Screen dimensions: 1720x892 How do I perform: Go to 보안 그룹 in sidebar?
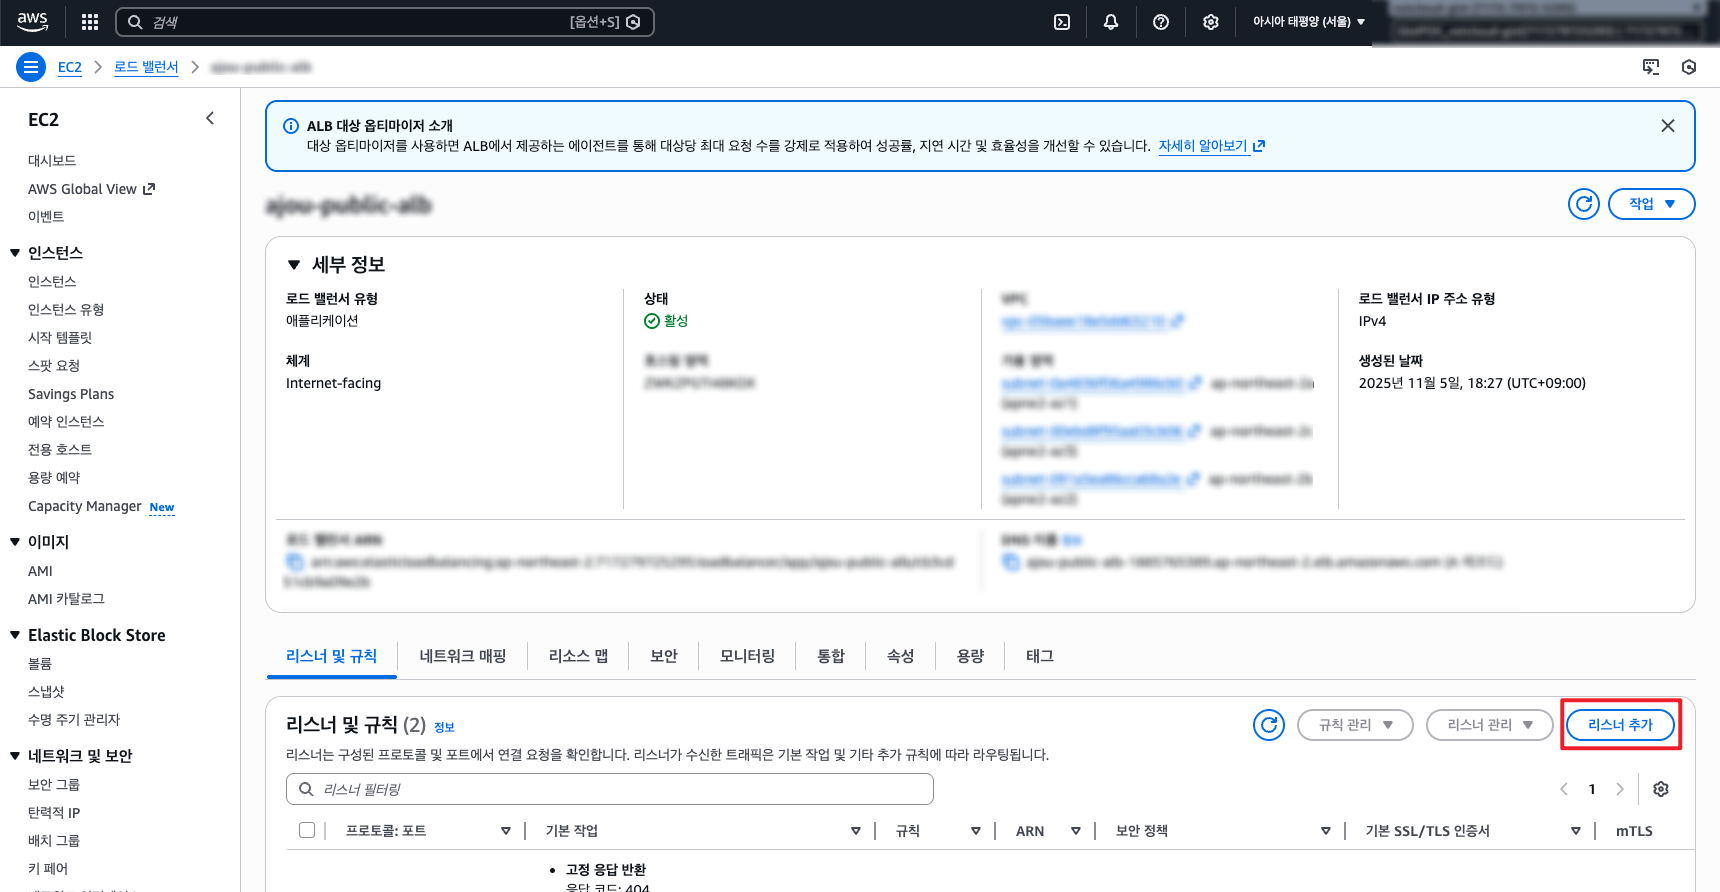tap(54, 785)
